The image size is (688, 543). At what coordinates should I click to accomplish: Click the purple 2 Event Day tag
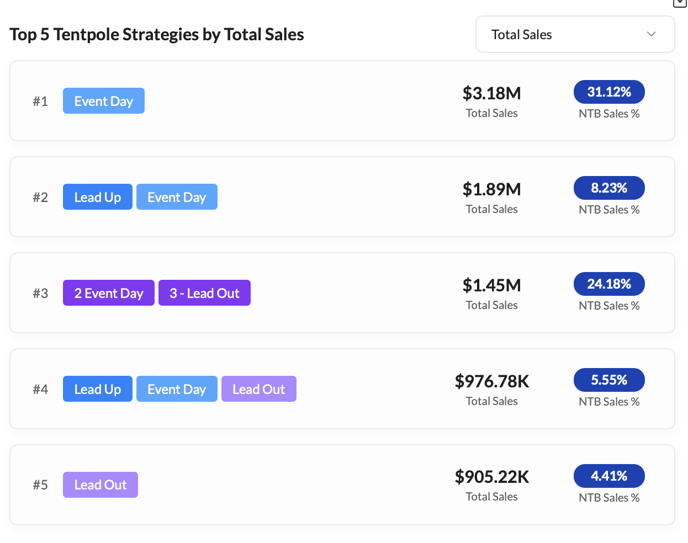108,293
